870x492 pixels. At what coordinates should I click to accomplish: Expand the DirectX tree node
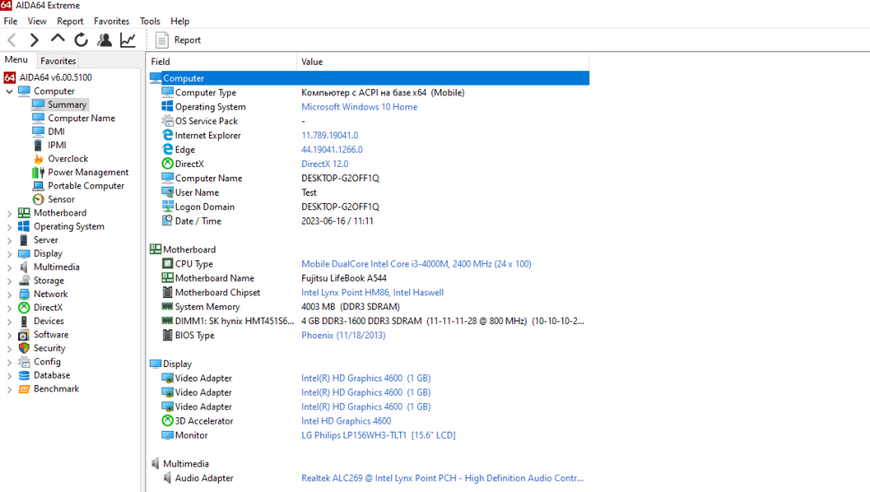tap(9, 308)
